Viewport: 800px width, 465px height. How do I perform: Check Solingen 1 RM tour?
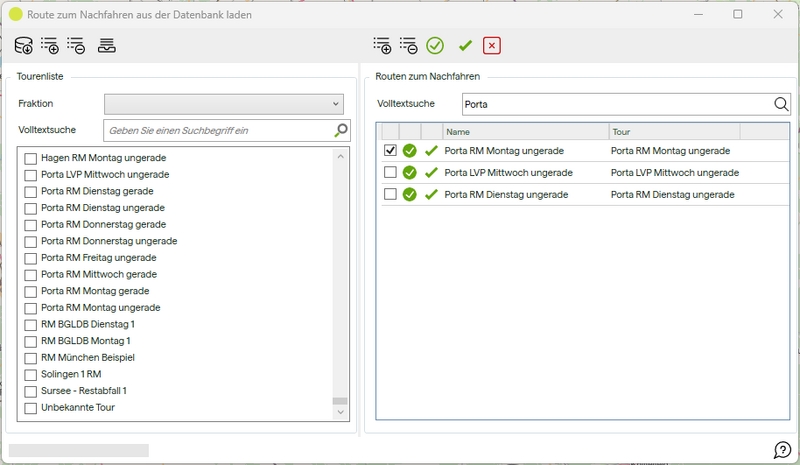[x=31, y=375]
